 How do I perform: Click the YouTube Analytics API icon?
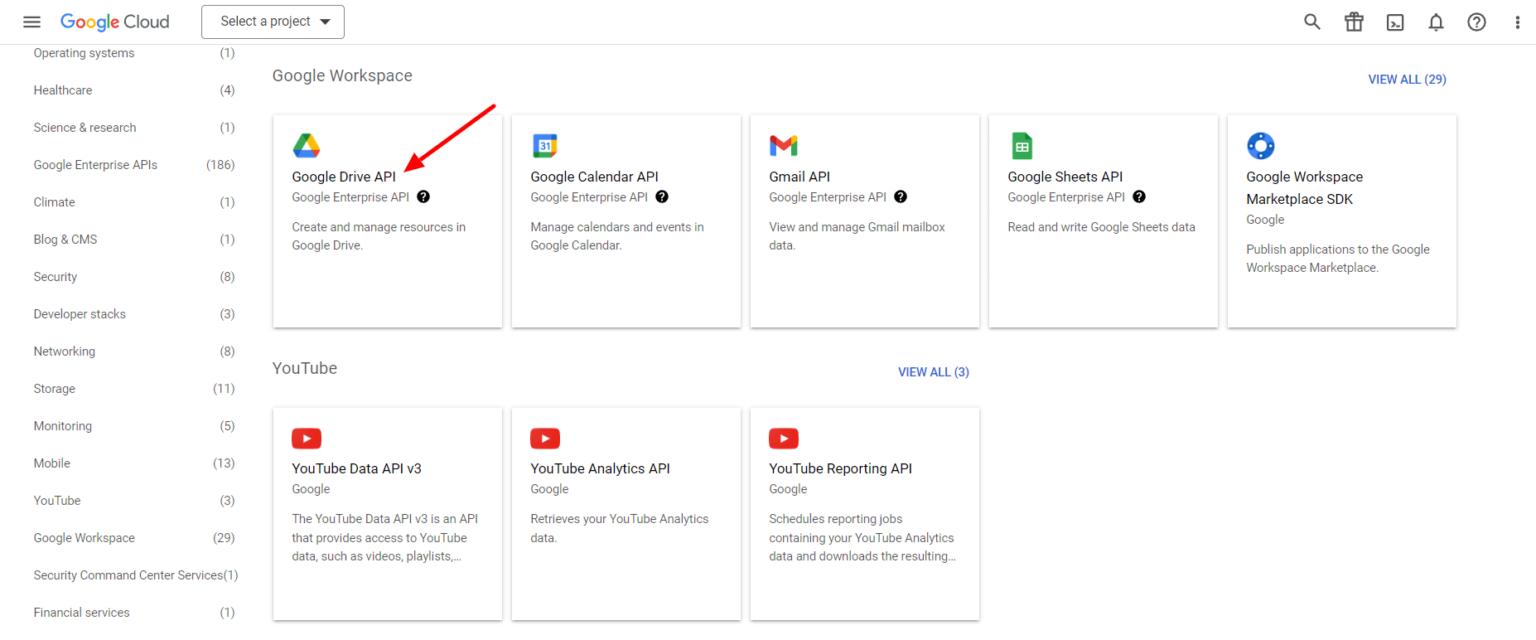(x=545, y=438)
